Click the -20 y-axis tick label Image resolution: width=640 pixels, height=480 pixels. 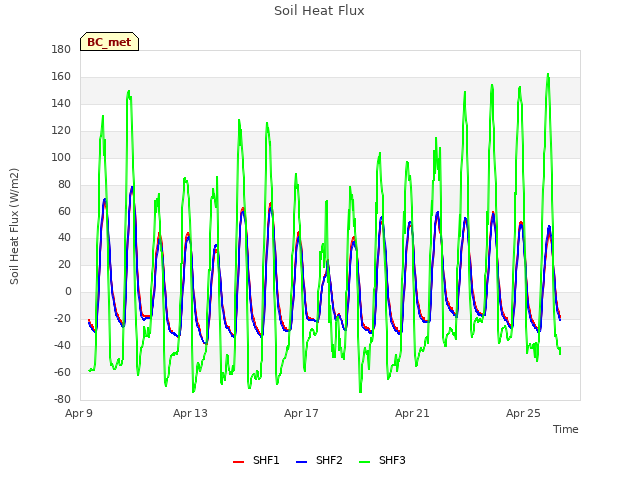click(x=62, y=318)
